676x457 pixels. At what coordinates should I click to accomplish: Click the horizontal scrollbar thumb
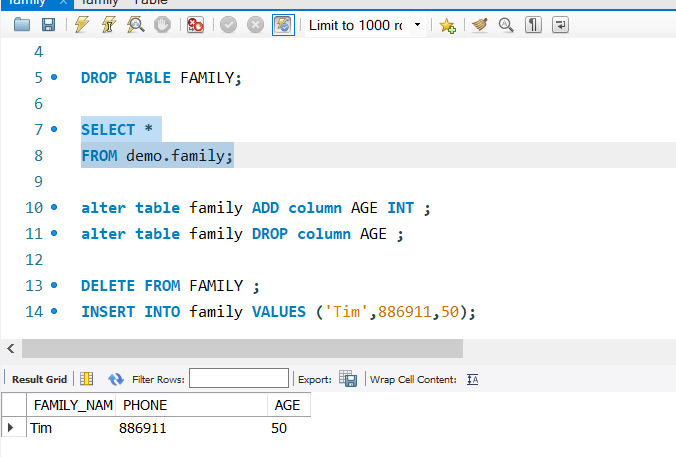click(242, 348)
